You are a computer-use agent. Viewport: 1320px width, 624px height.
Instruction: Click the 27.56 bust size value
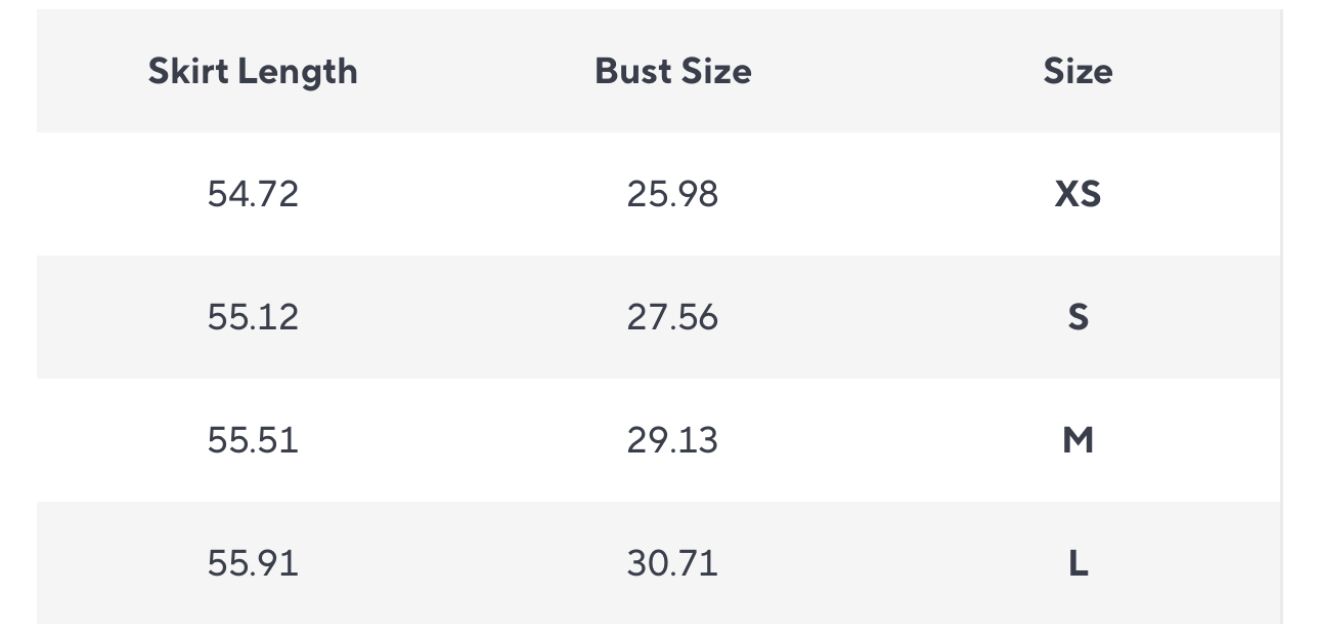coord(673,317)
